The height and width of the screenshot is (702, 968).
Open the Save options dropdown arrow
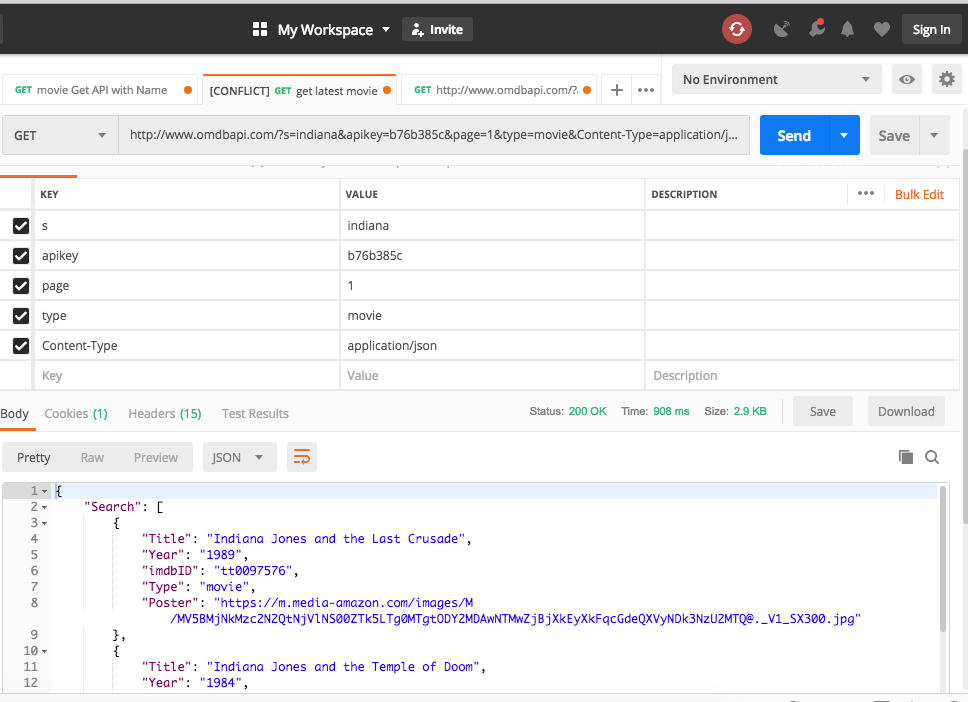click(x=933, y=135)
